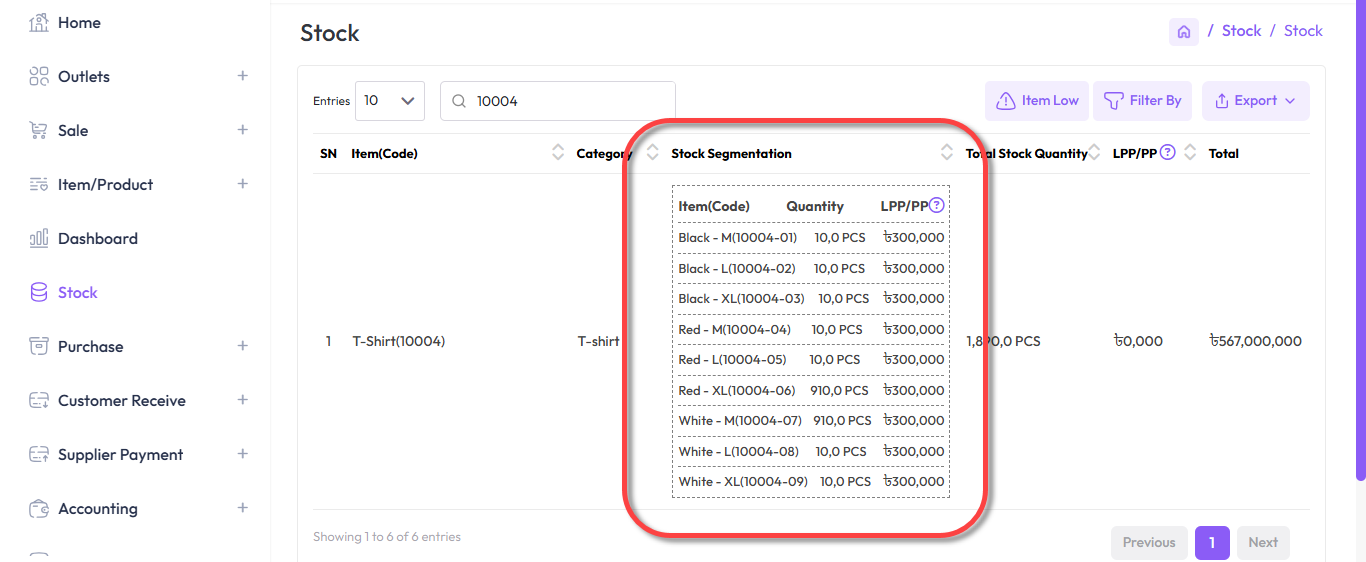Sort by Item(Code) column arrows
1366x562 pixels.
tap(558, 153)
